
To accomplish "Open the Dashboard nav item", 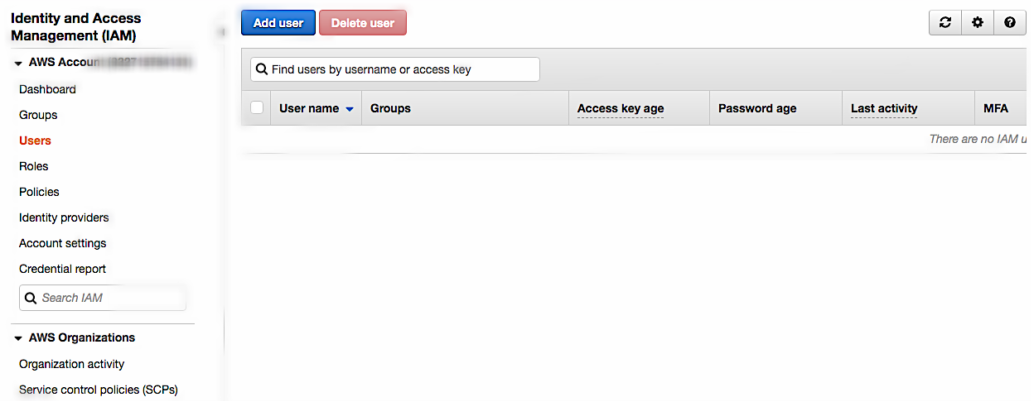I will click(47, 89).
